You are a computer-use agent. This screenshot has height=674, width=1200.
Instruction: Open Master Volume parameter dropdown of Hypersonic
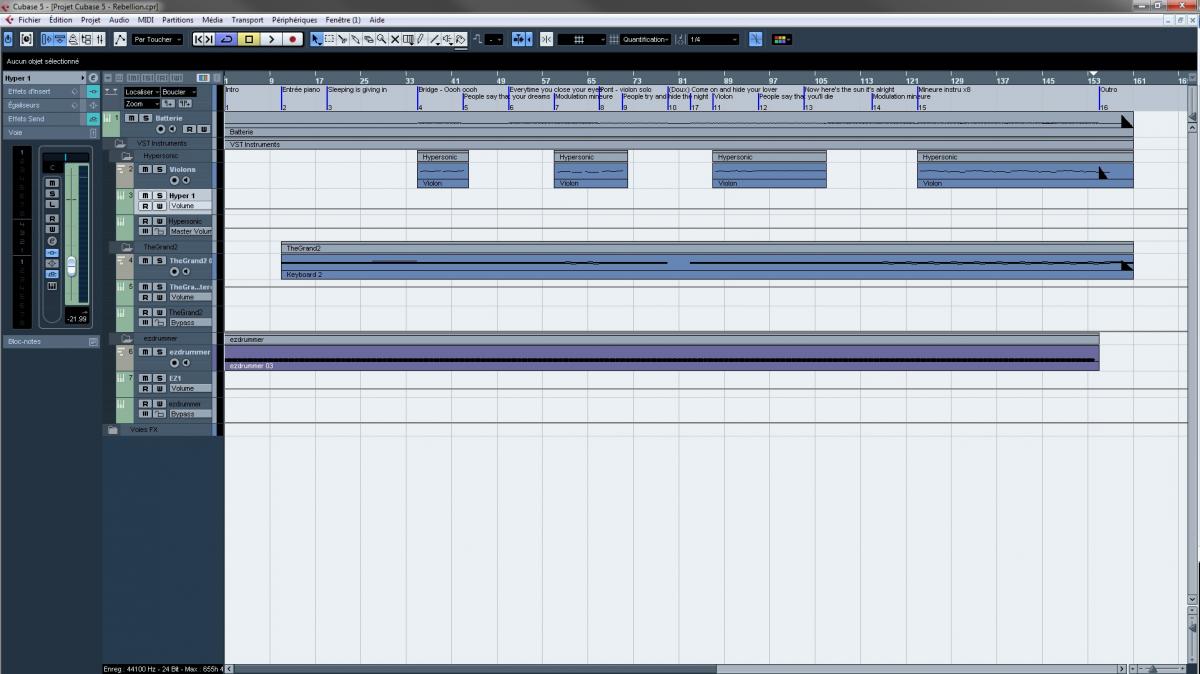coord(190,231)
